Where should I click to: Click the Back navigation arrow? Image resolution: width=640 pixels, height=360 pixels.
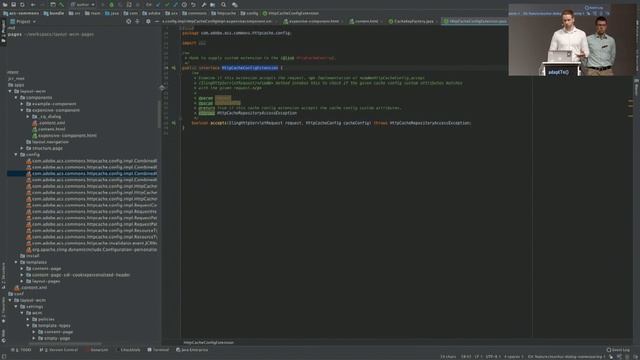pyautogui.click(x=33, y=4)
